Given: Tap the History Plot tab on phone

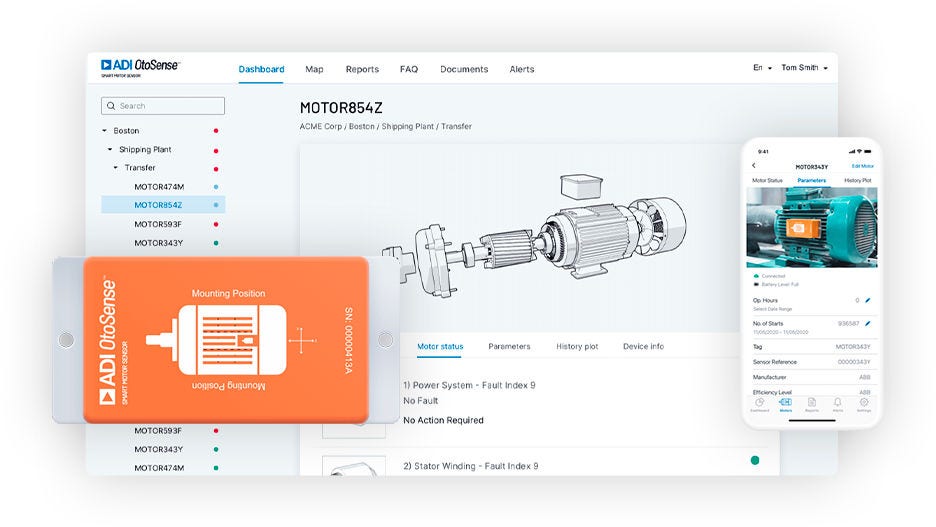Looking at the screenshot, I should coord(858,180).
